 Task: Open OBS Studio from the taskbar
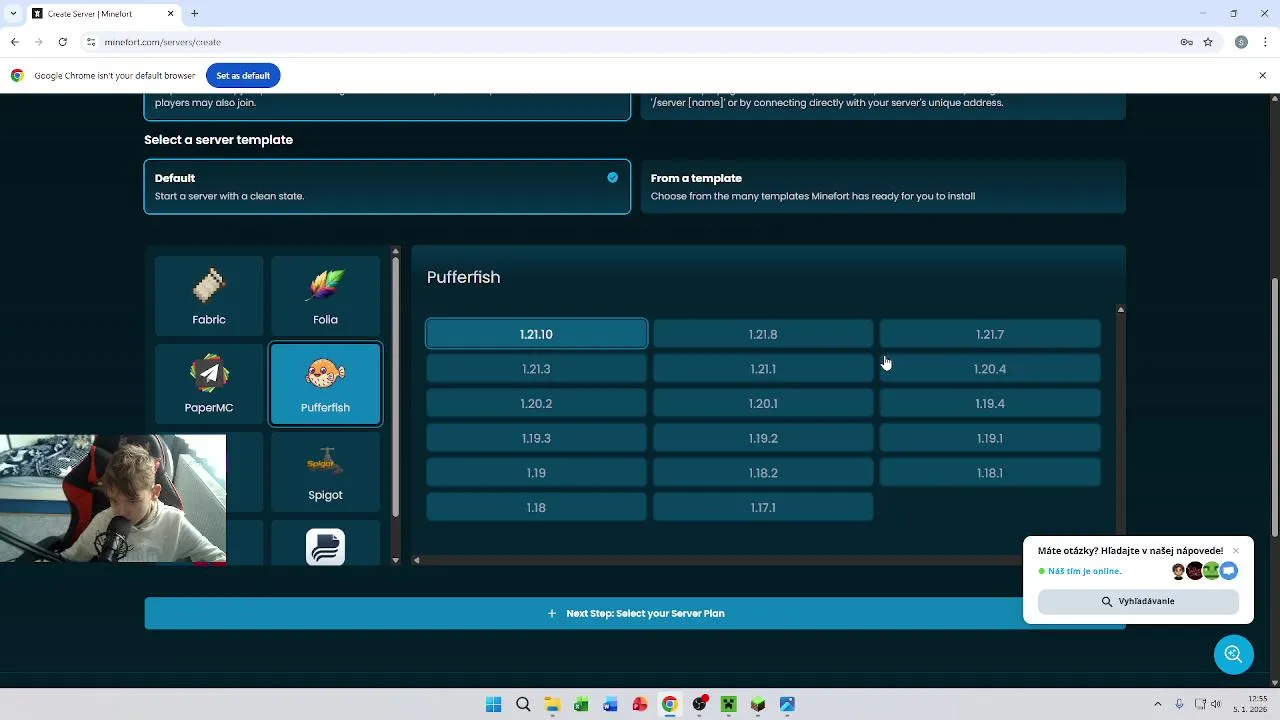point(699,704)
